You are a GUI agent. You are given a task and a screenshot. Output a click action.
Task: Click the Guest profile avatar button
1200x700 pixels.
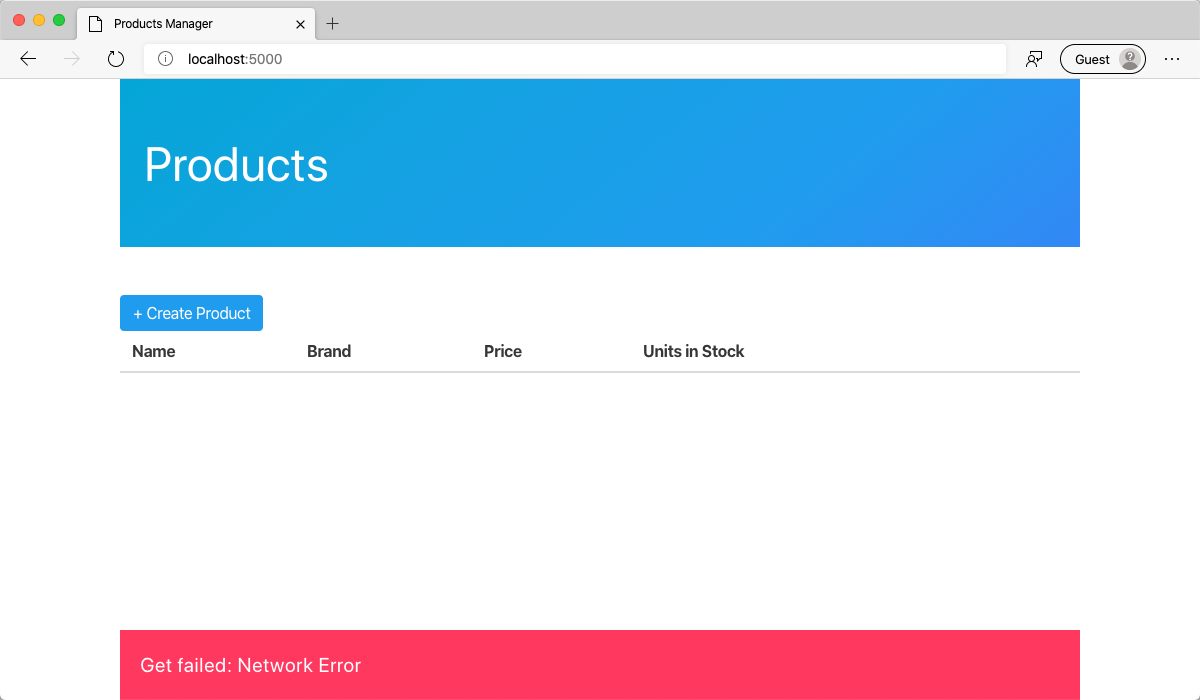point(1103,59)
